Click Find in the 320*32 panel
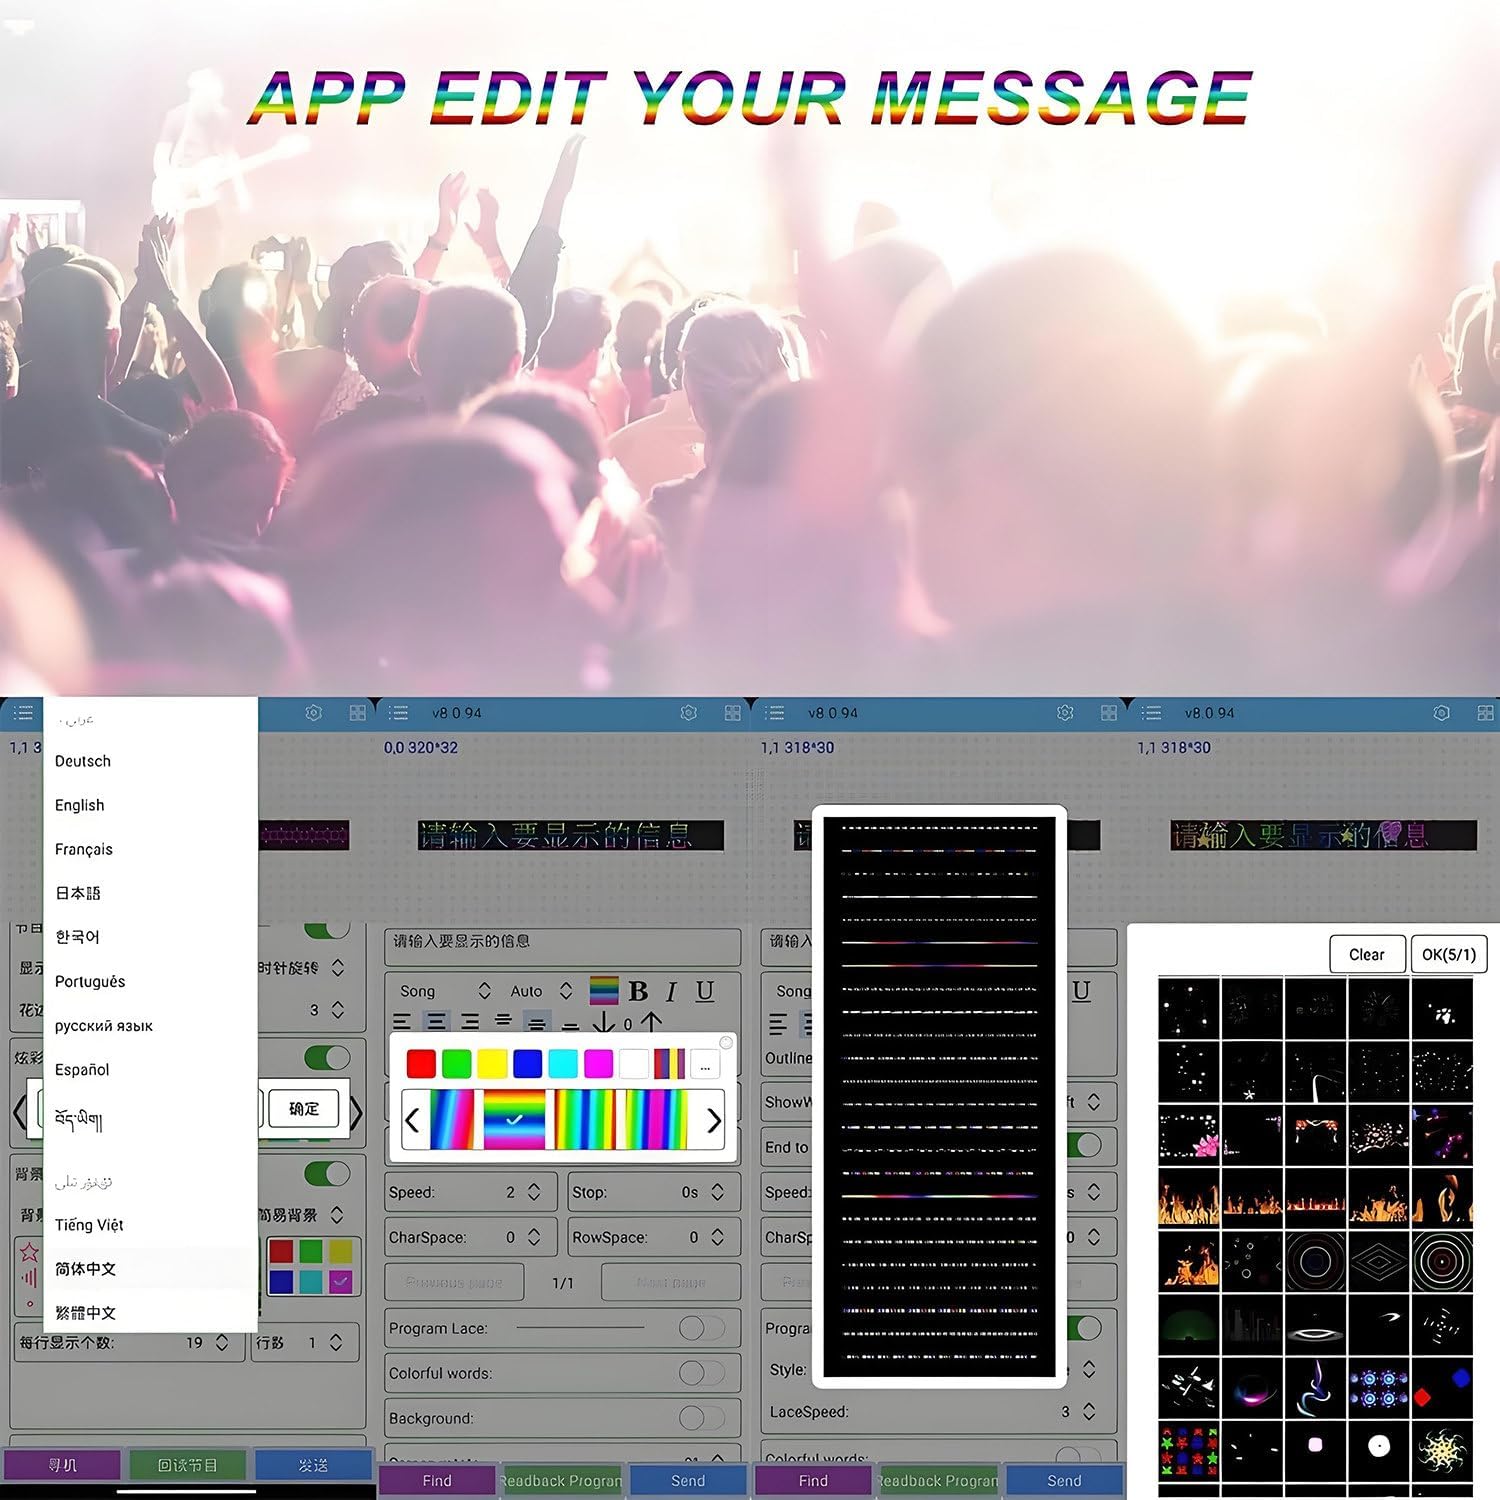The width and height of the screenshot is (1500, 1500). (x=437, y=1480)
